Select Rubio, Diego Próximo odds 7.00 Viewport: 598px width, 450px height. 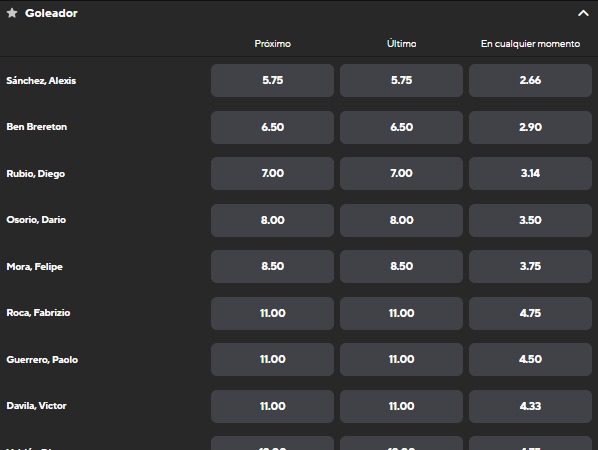coord(272,174)
